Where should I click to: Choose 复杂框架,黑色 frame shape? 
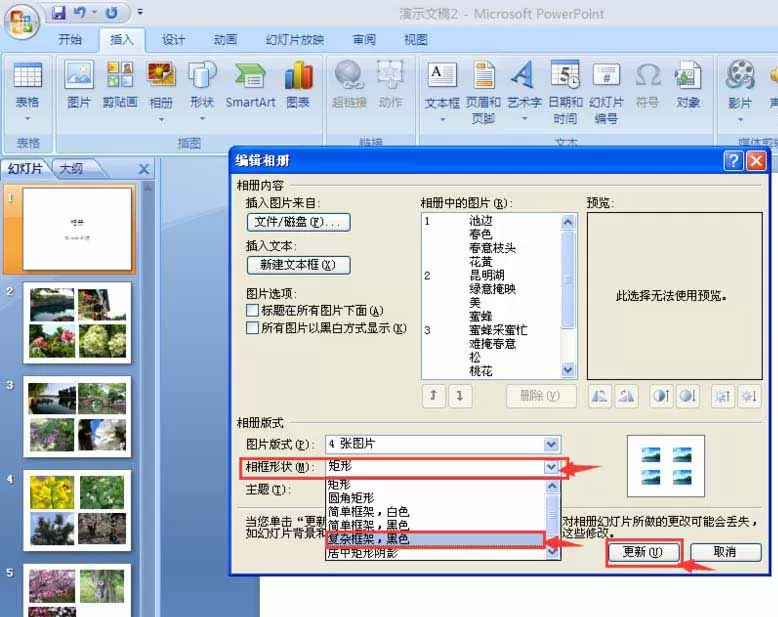(x=436, y=539)
